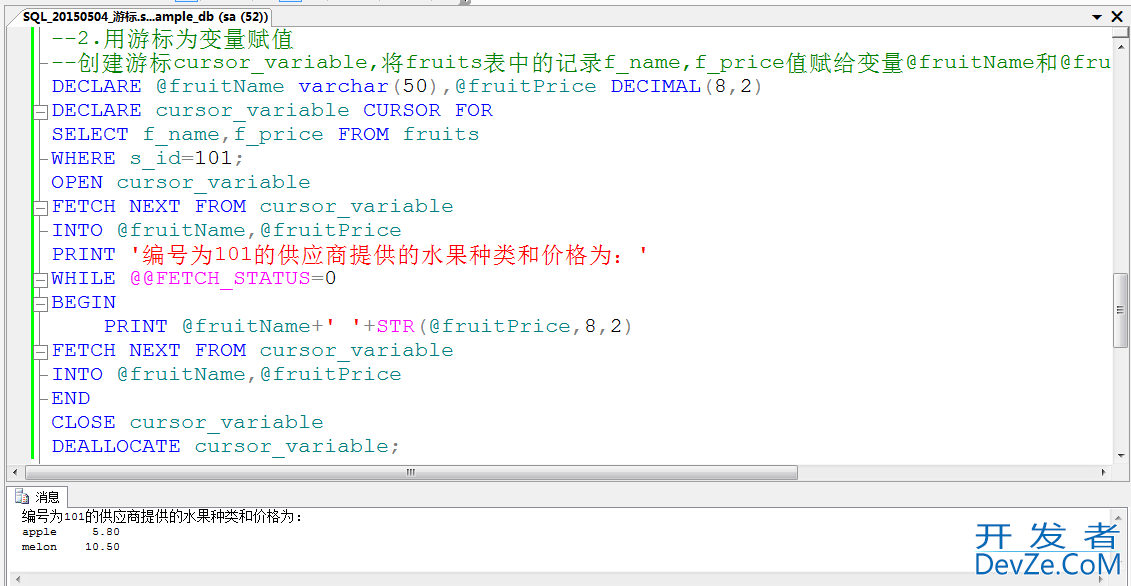Click the 消息 tab page icon
Viewport: 1131px width, 586px height.
(x=22, y=497)
